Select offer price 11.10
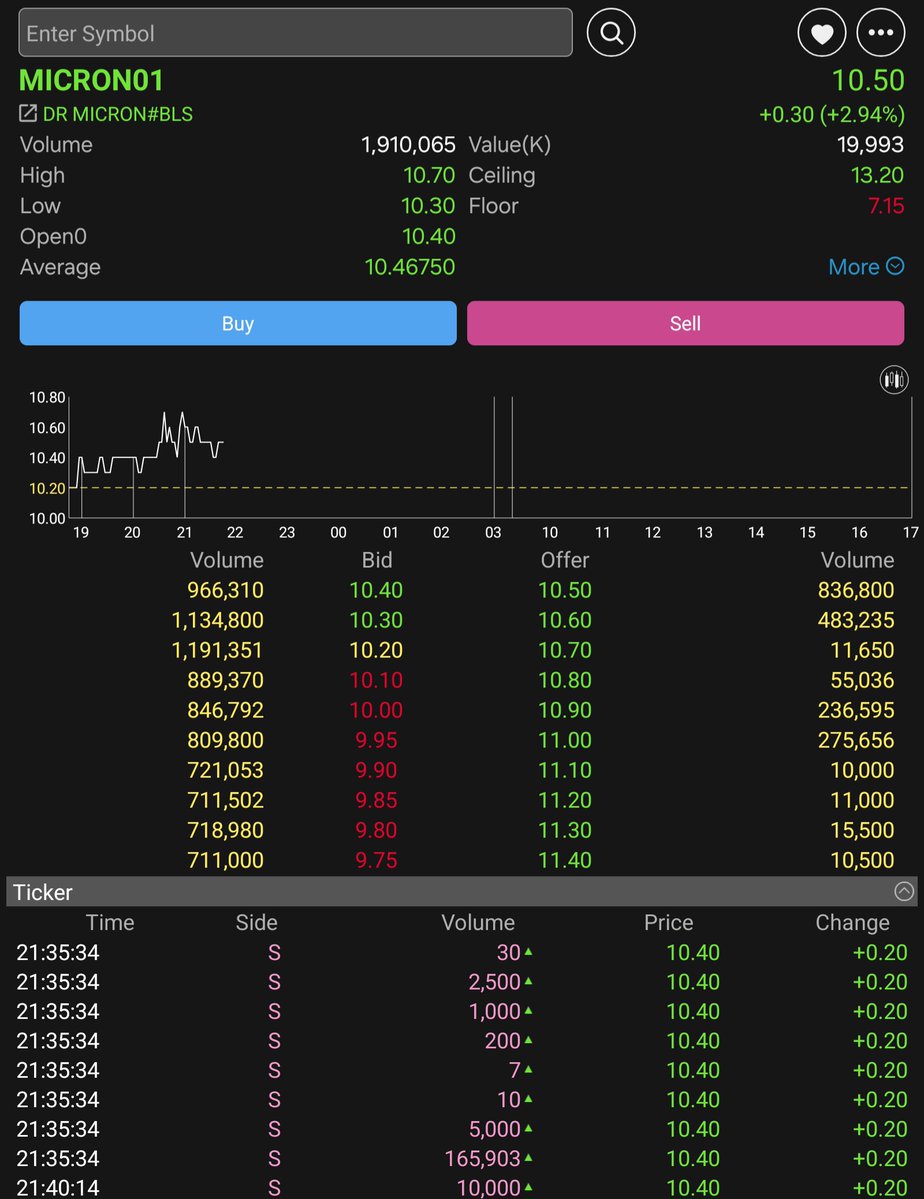Image resolution: width=924 pixels, height=1199 pixels. coord(564,769)
